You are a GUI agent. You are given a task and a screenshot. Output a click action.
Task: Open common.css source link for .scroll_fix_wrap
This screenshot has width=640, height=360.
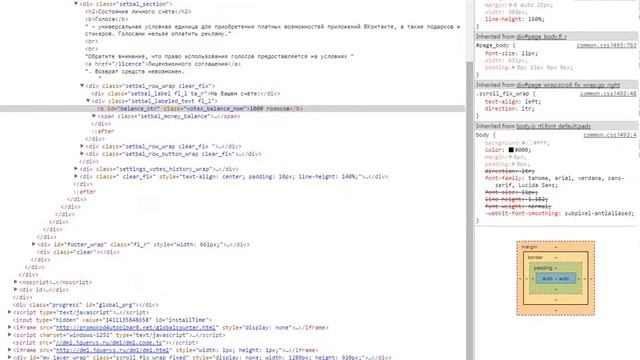(608, 93)
